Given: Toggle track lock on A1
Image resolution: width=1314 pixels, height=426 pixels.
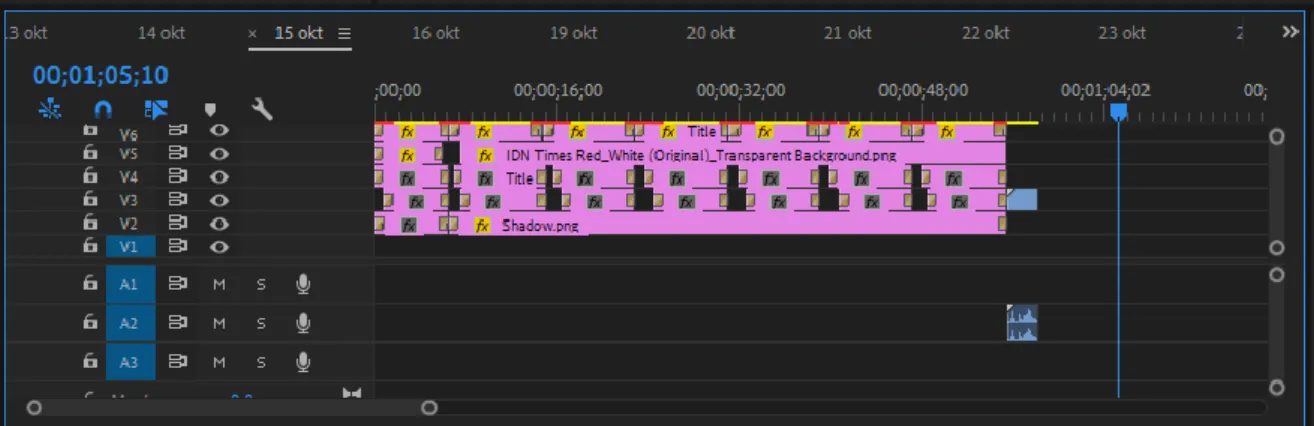Looking at the screenshot, I should point(90,284).
